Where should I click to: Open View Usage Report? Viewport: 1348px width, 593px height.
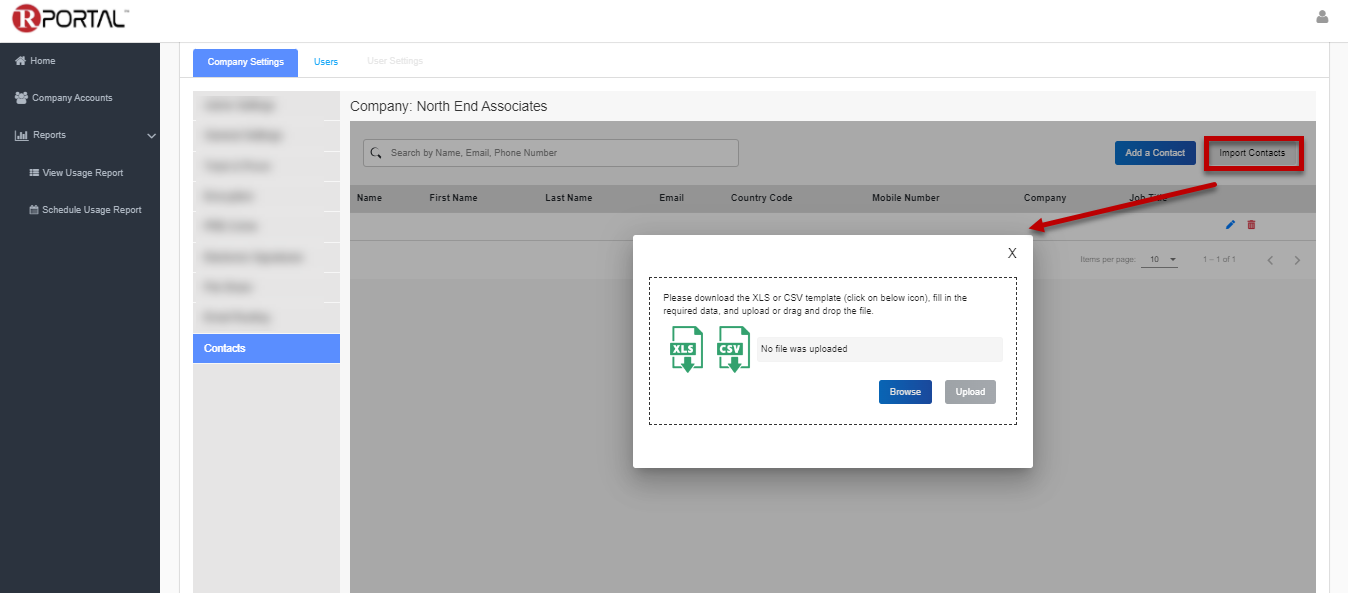pyautogui.click(x=83, y=173)
